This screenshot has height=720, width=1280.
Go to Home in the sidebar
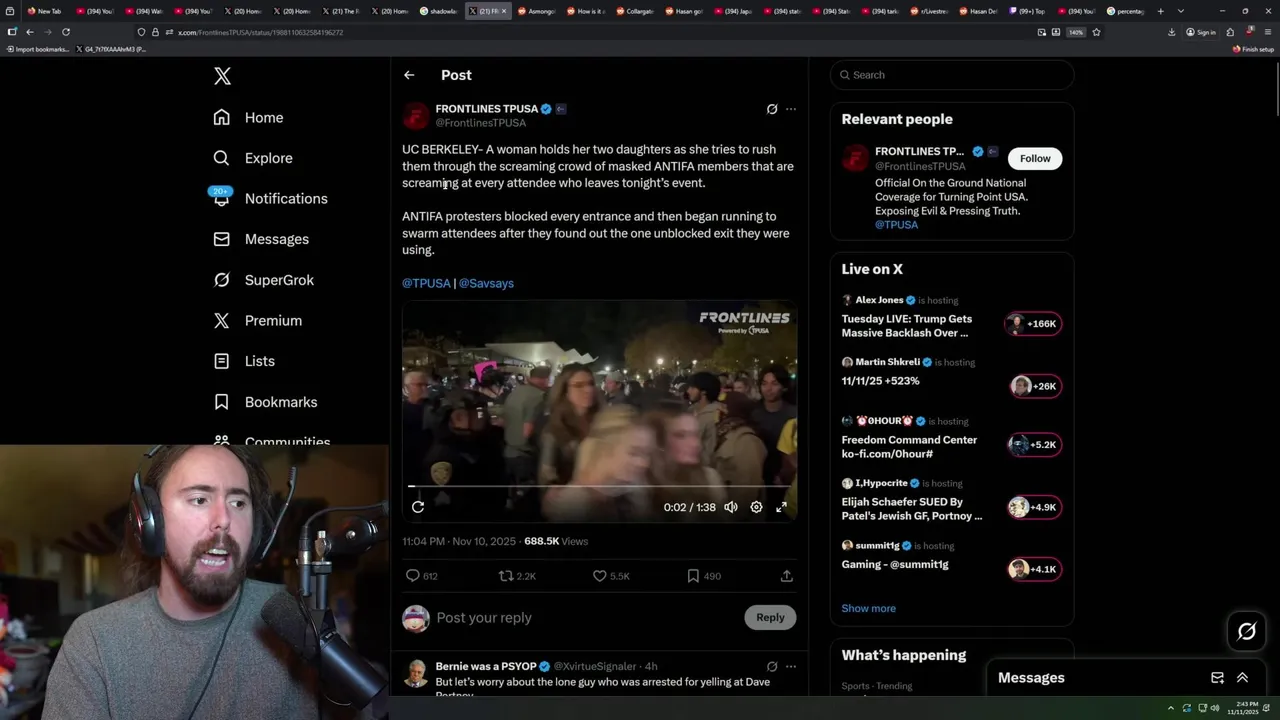(248, 117)
